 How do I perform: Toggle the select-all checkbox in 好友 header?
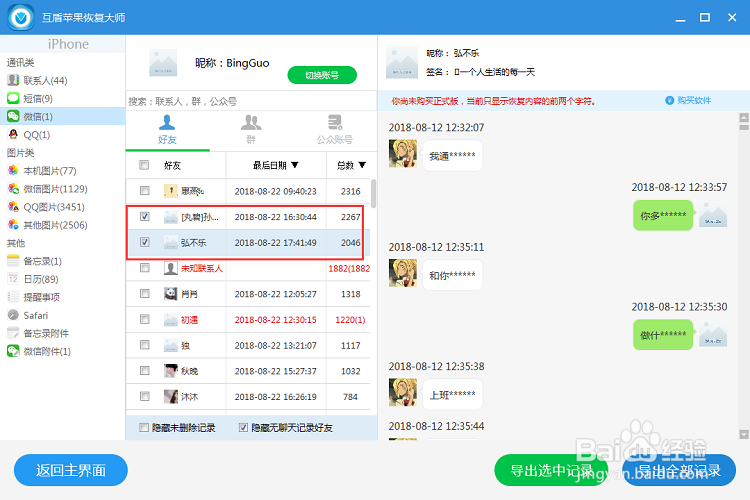pos(144,165)
